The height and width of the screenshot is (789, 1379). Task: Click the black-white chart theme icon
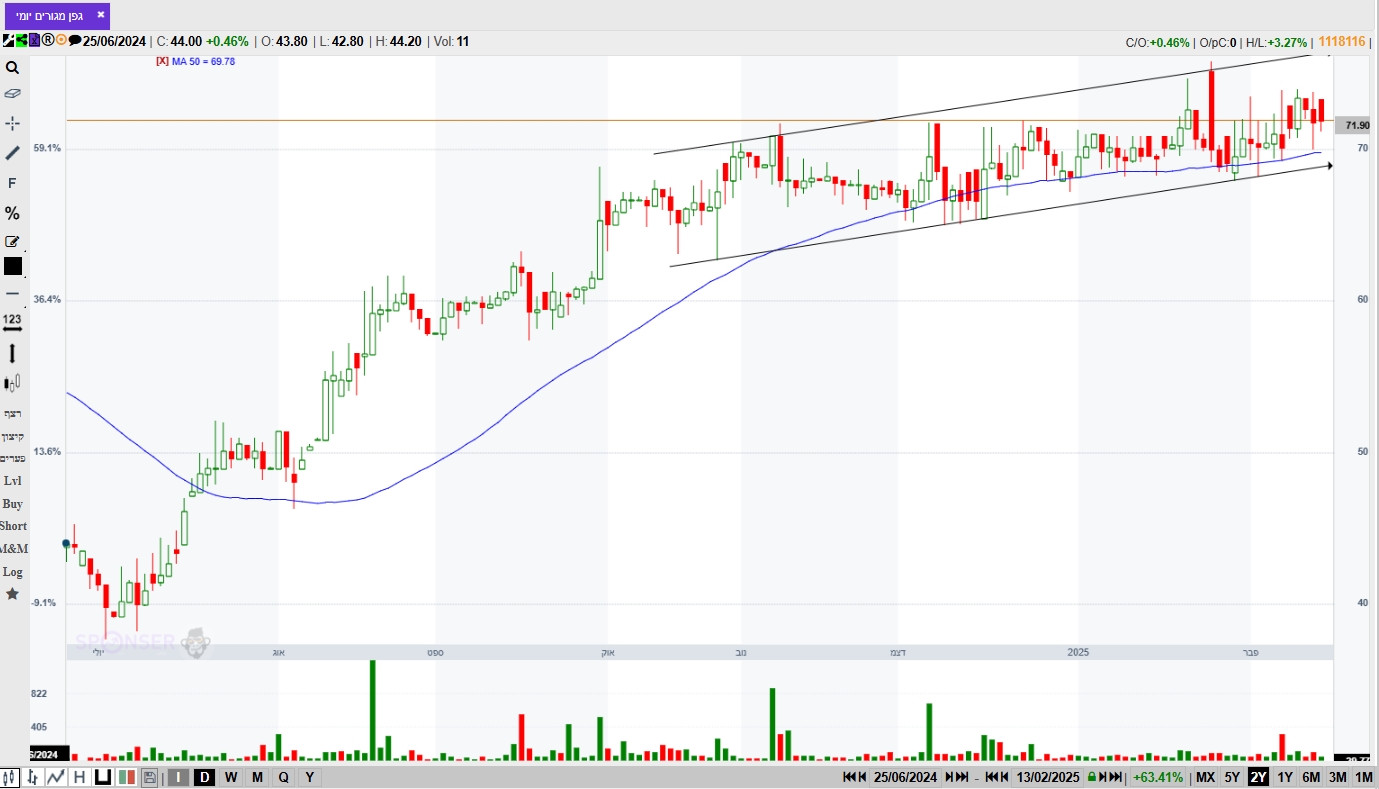8,41
